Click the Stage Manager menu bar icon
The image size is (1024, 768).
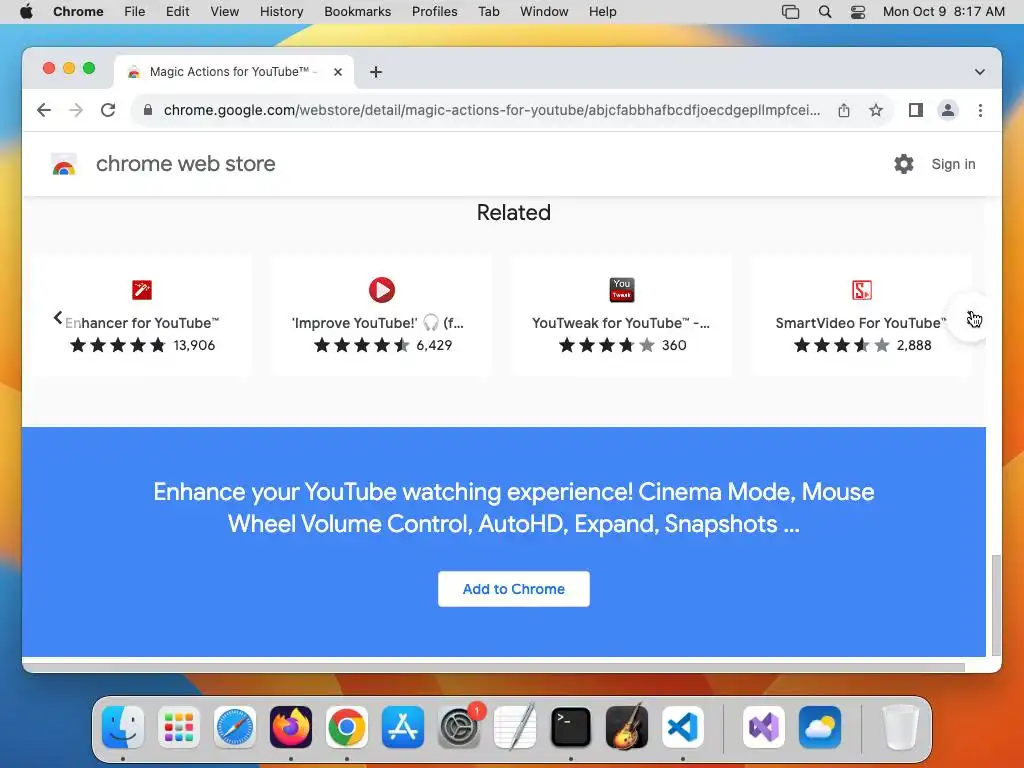[x=790, y=12]
